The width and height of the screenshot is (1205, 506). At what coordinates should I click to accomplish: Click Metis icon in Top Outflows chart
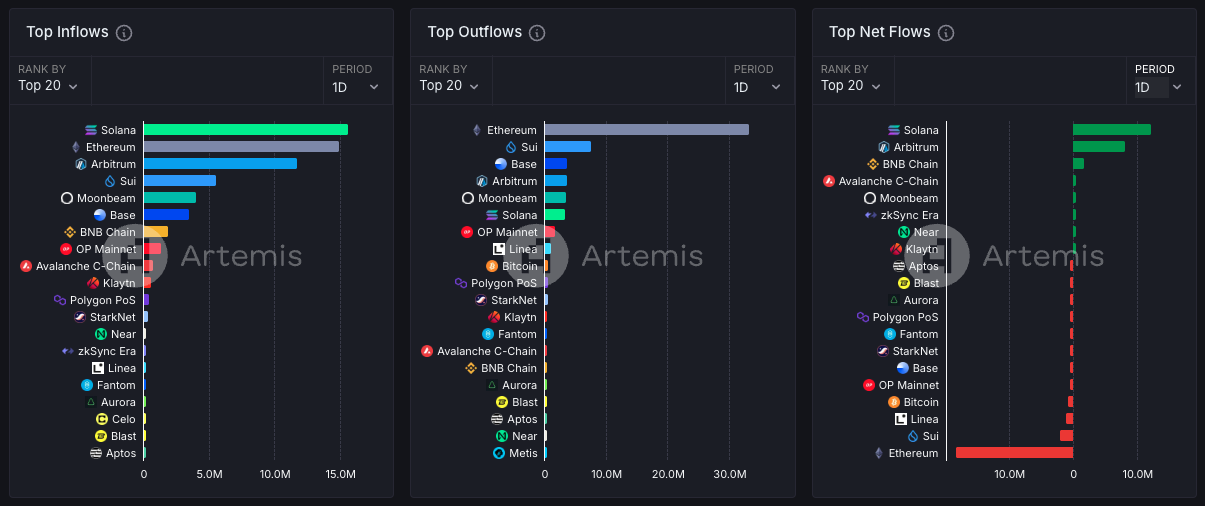tap(499, 453)
